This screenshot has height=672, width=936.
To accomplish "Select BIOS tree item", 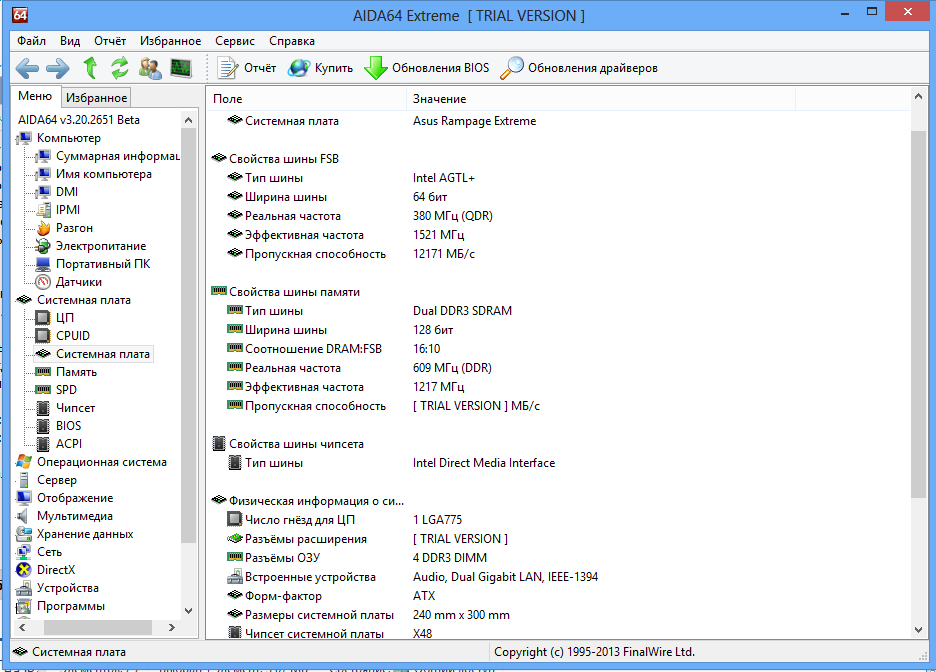I will pos(69,426).
